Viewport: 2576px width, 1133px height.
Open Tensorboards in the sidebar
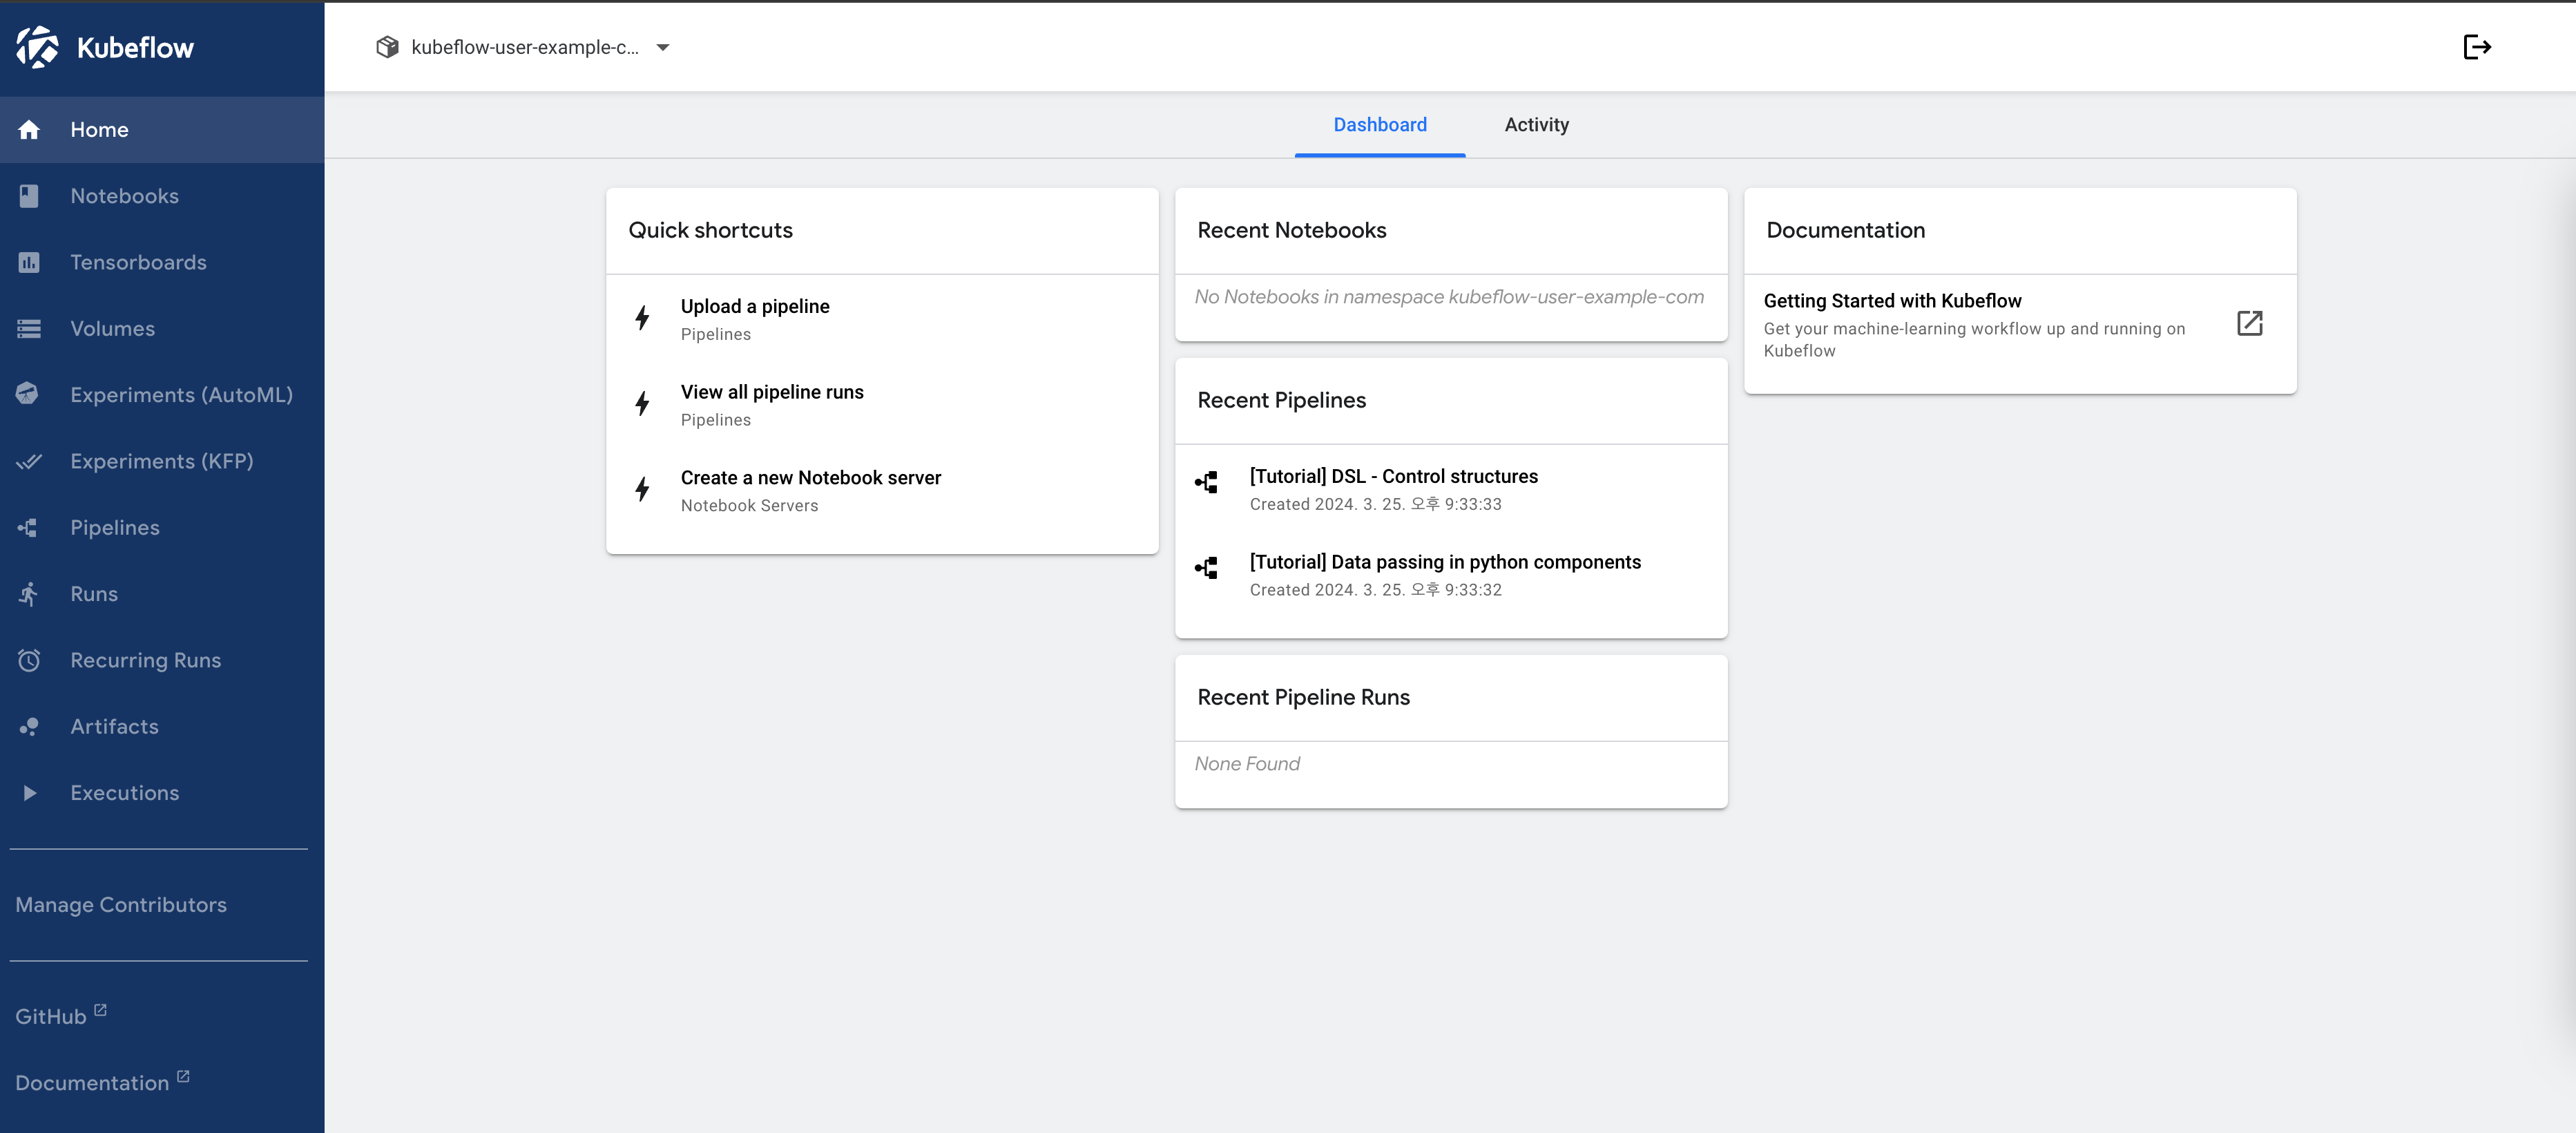coord(162,262)
